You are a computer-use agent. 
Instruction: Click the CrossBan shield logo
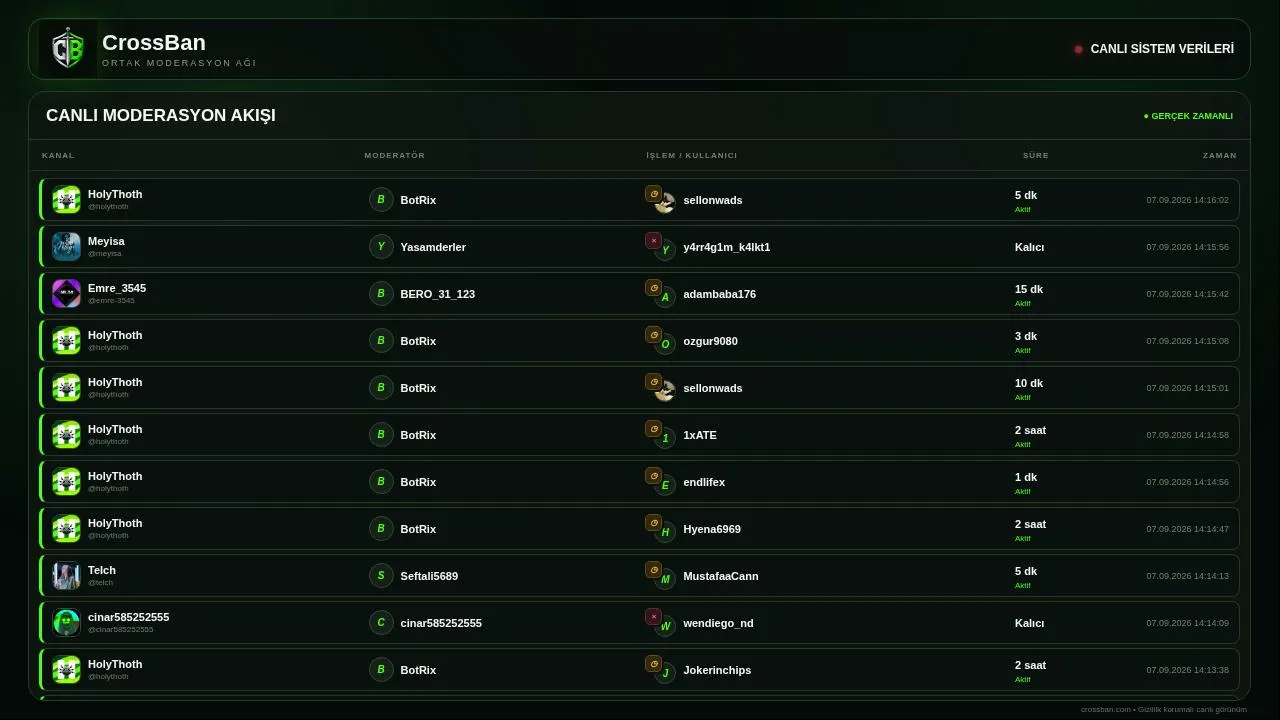point(68,49)
